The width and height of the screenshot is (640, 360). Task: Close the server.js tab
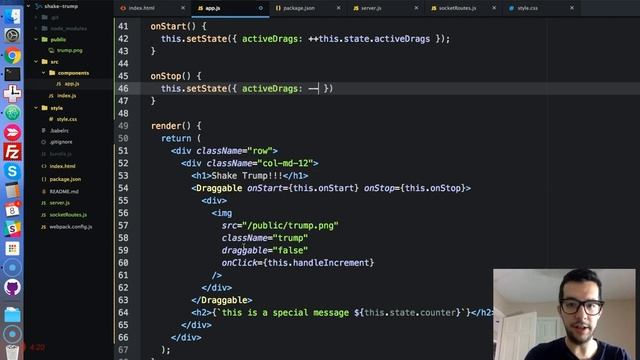coord(416,8)
